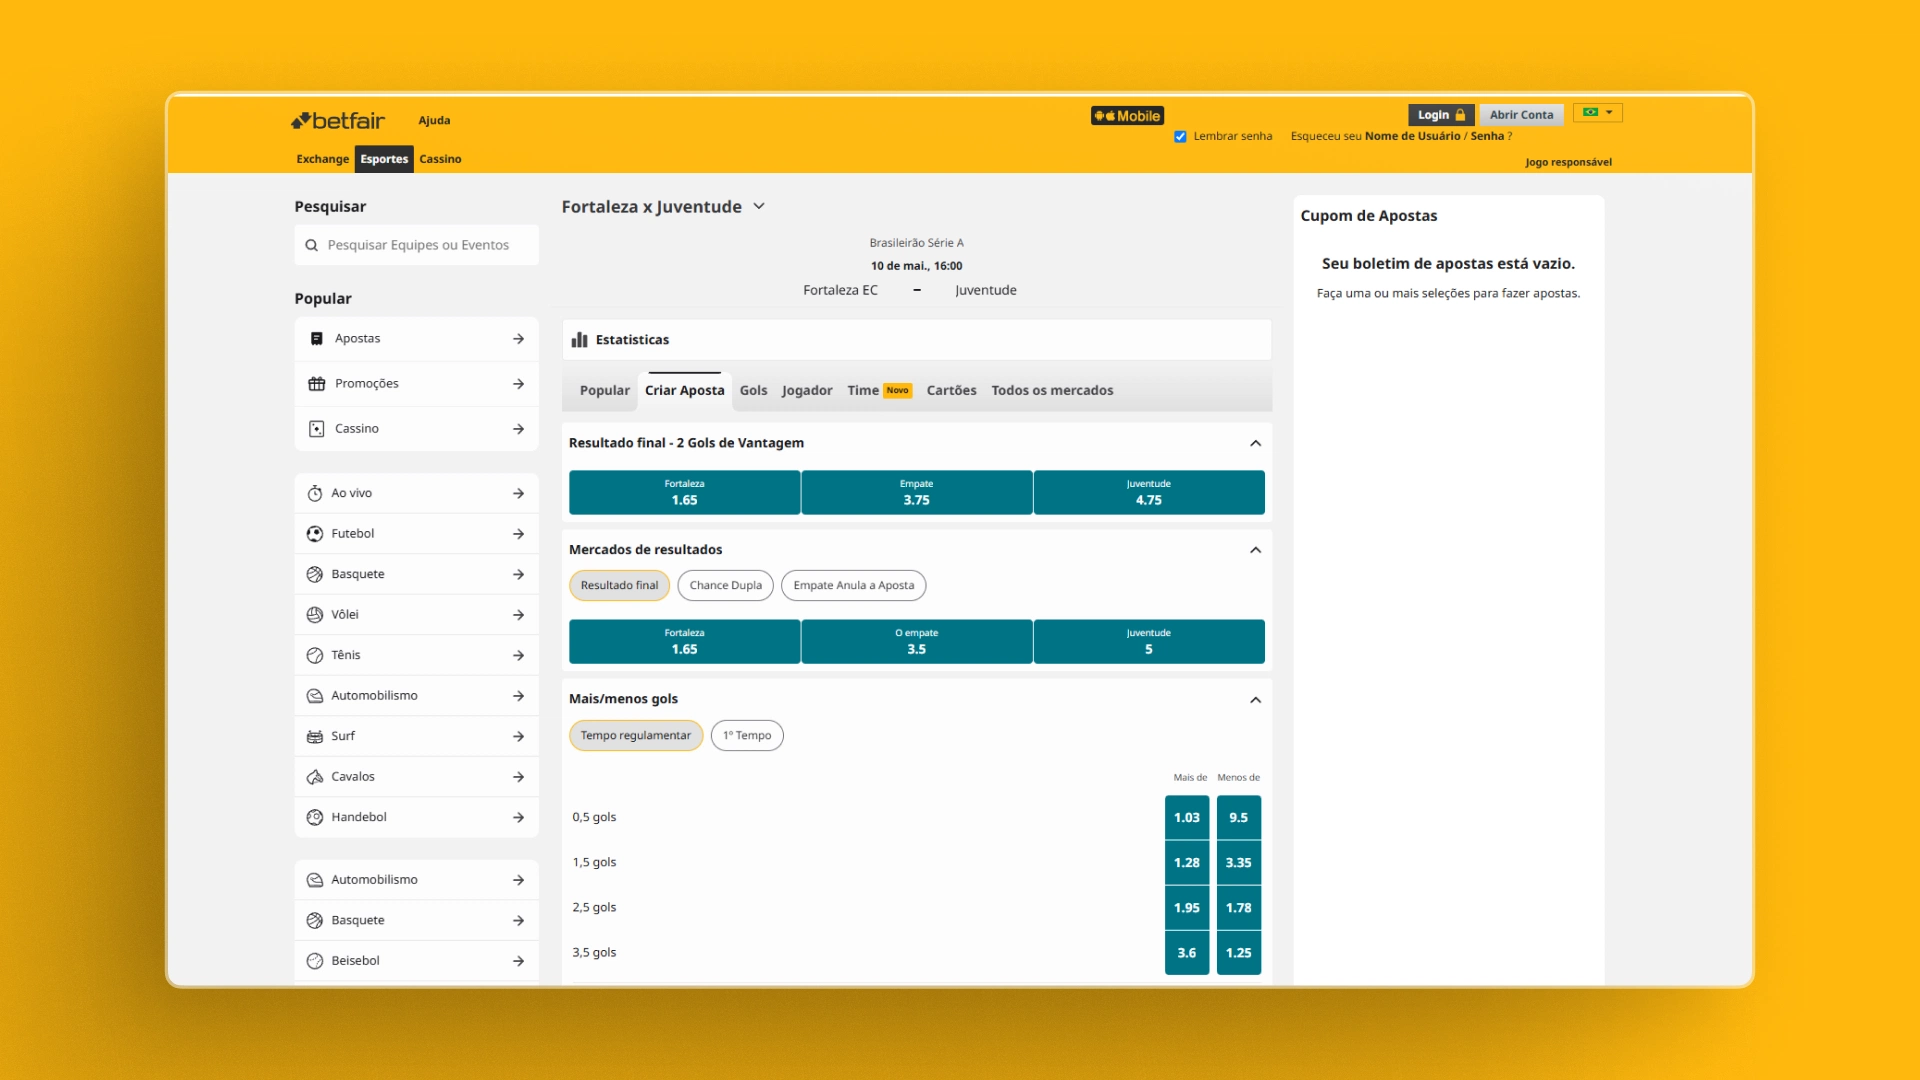Bet on Fortaleza 1.65 with 2-goal advantage
This screenshot has height=1080, width=1920.
pos(684,493)
